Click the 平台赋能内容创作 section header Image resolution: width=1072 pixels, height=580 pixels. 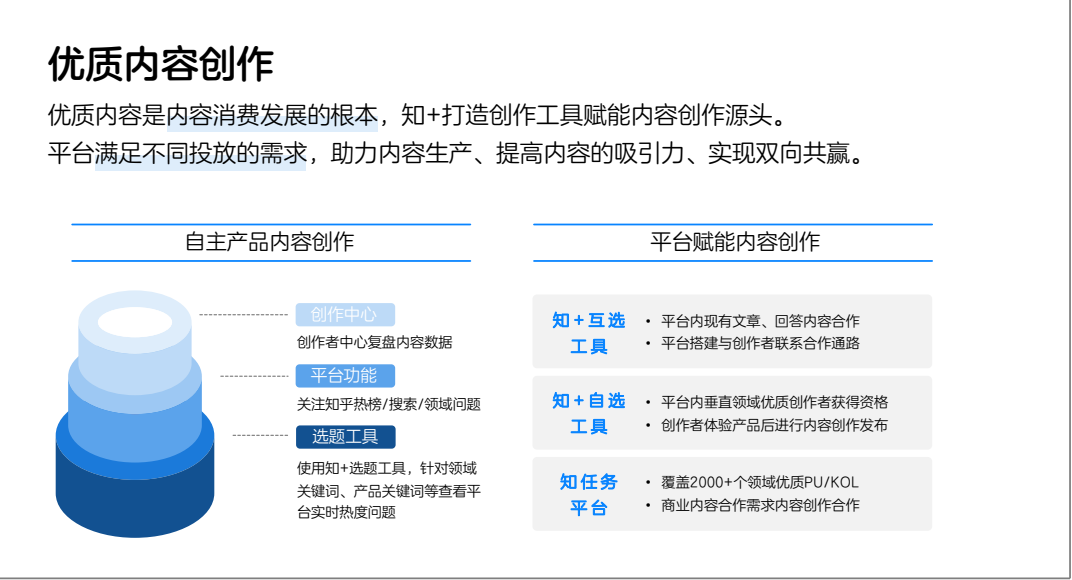click(734, 242)
